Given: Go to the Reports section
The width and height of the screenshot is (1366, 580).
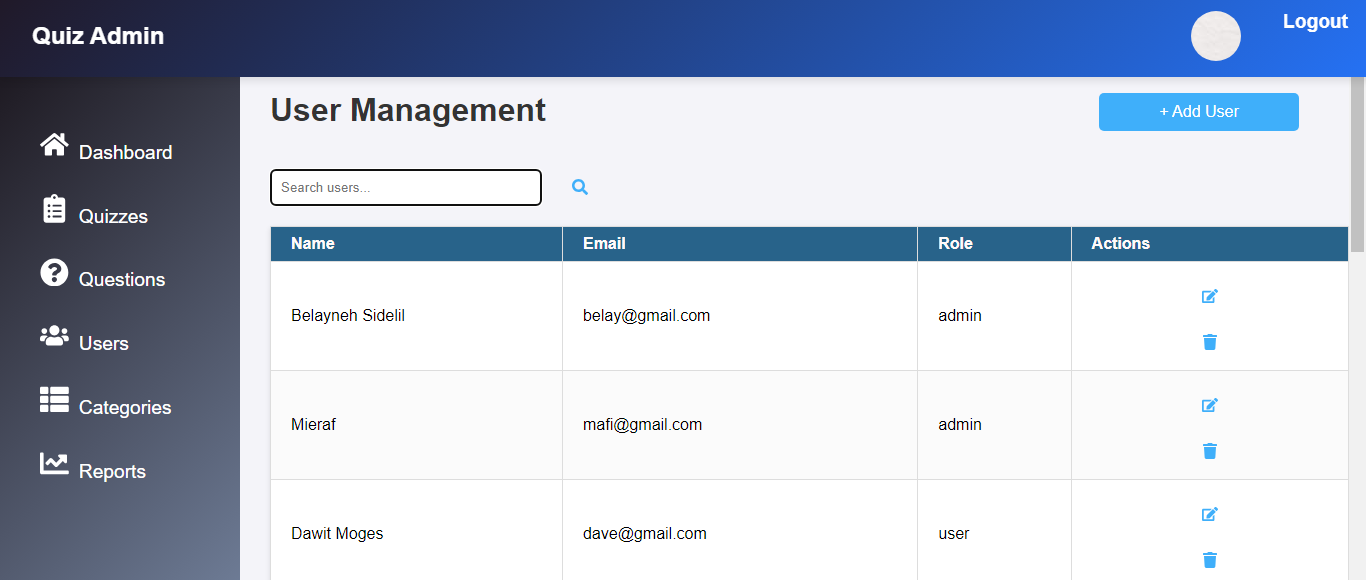Looking at the screenshot, I should tap(112, 471).
